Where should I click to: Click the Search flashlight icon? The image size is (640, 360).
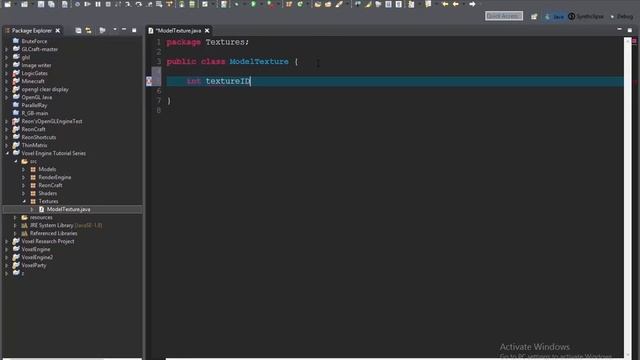click(x=339, y=4)
